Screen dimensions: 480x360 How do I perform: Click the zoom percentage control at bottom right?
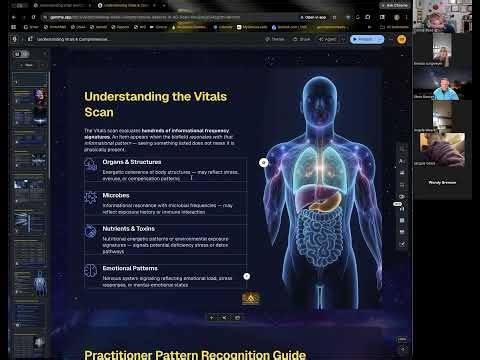pos(402,339)
